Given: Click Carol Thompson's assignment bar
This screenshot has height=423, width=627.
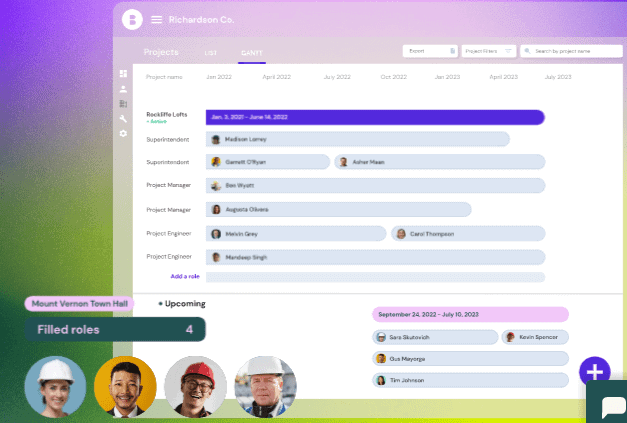Looking at the screenshot, I should [468, 234].
